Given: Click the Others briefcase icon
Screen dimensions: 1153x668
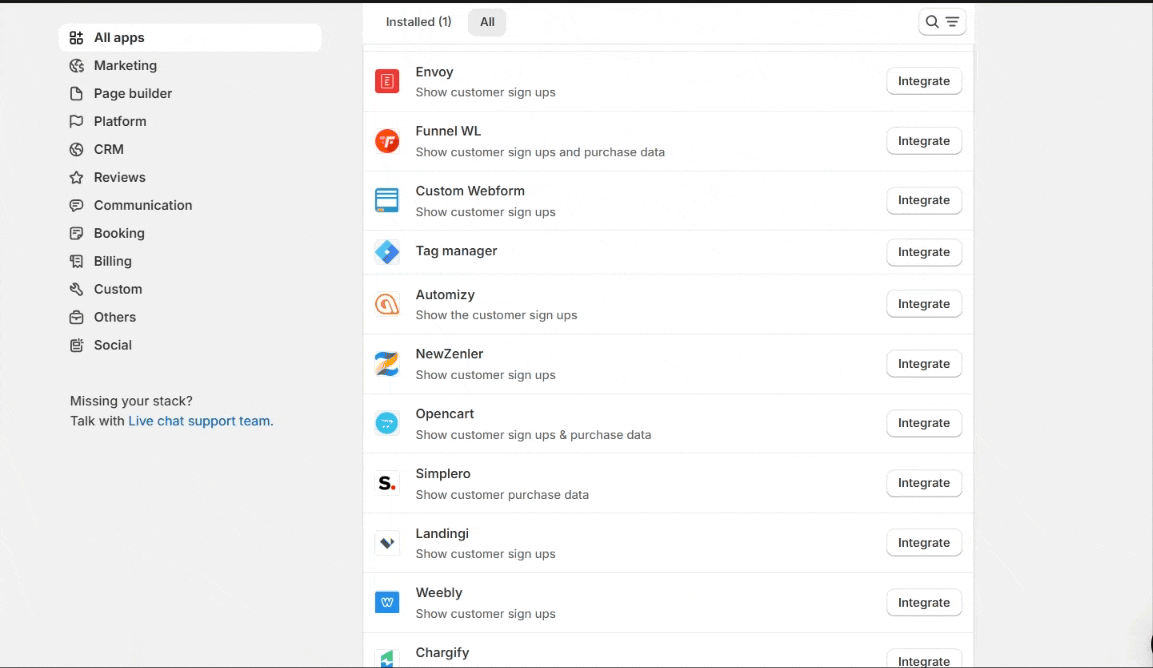Looking at the screenshot, I should pos(76,317).
